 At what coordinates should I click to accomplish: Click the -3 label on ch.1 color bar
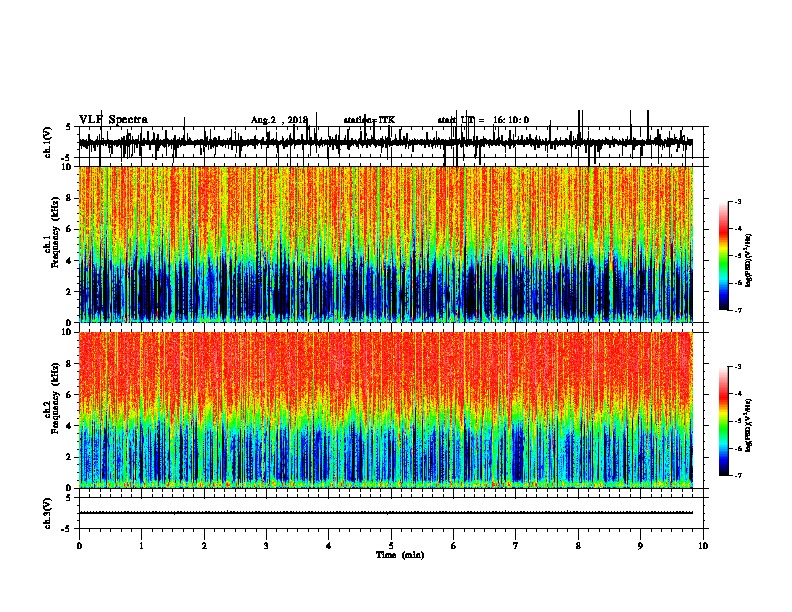click(738, 201)
